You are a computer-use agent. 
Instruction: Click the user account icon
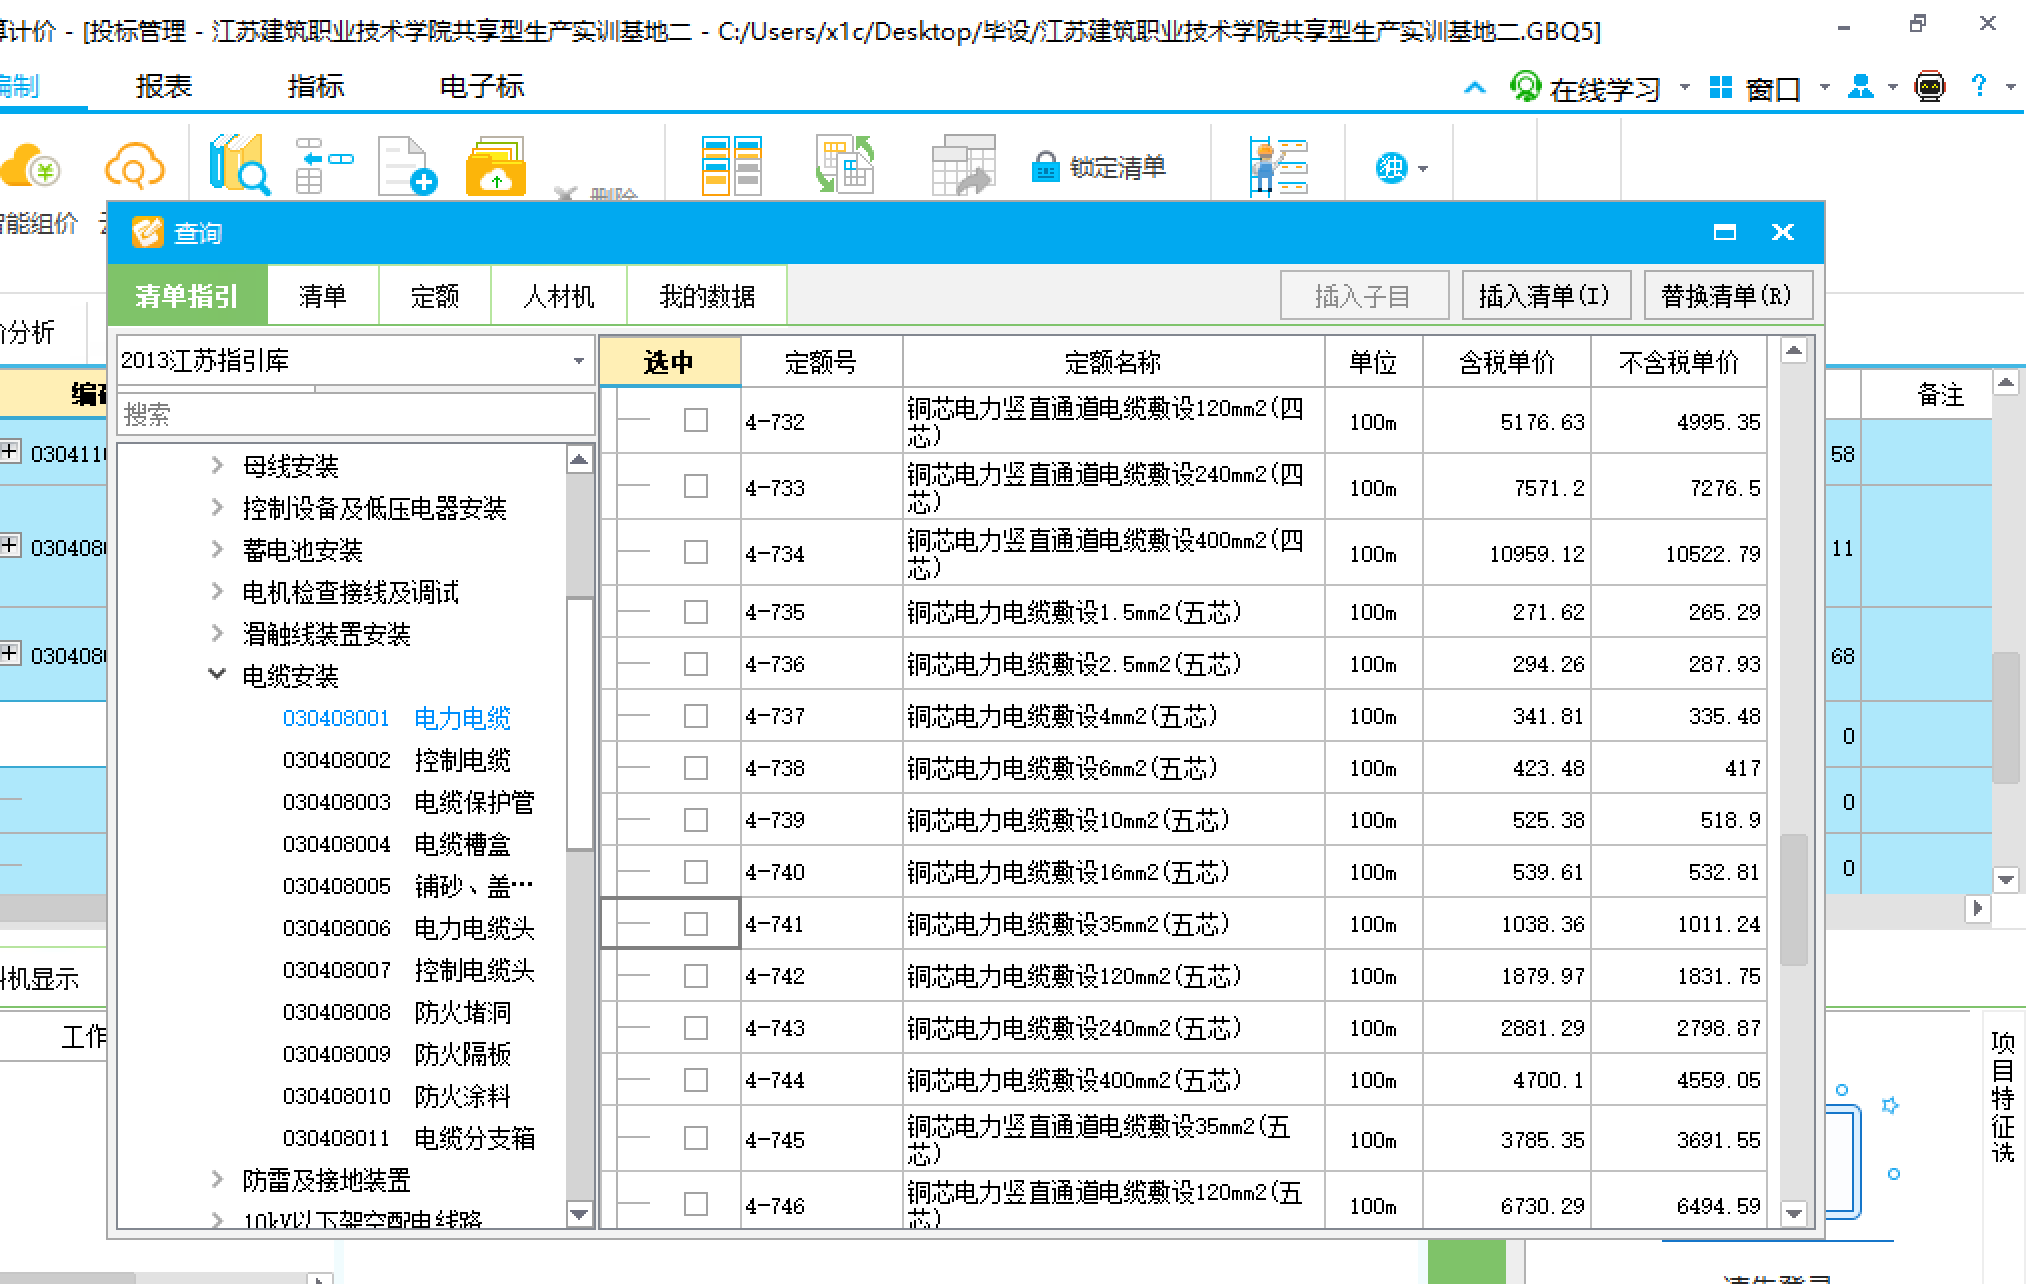coord(1860,87)
